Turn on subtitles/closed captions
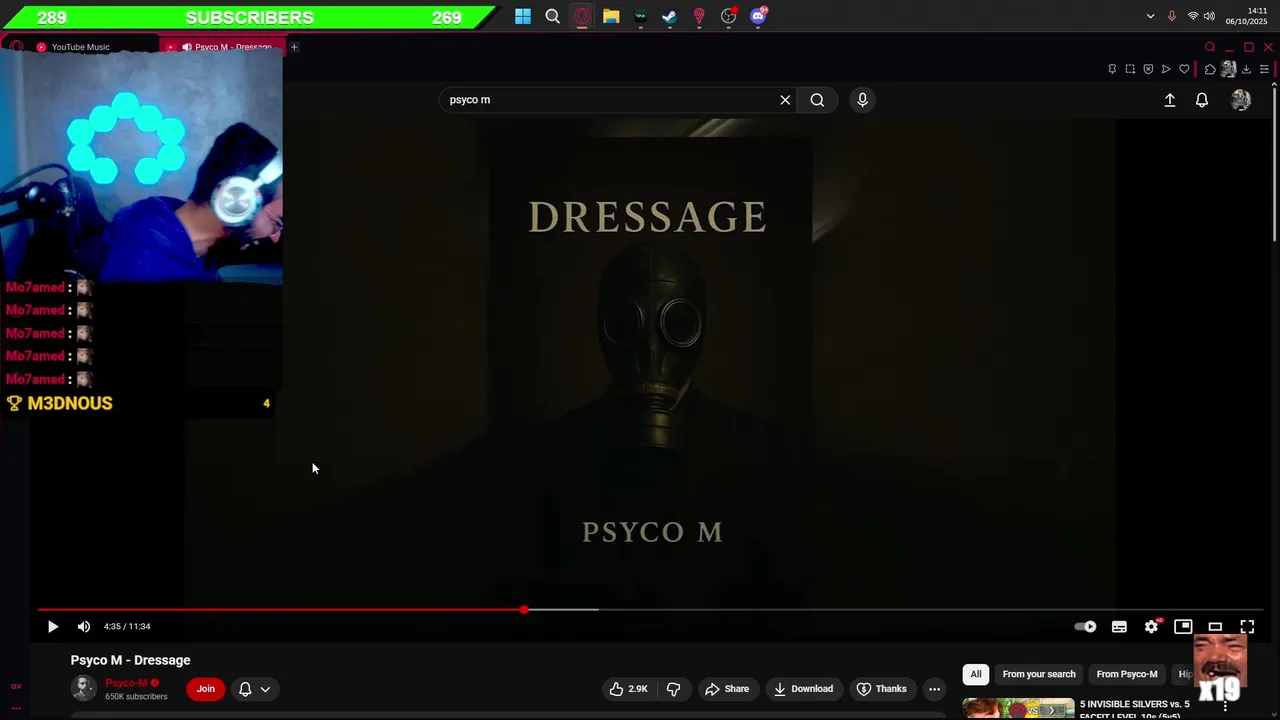The image size is (1280, 720). point(1119,627)
